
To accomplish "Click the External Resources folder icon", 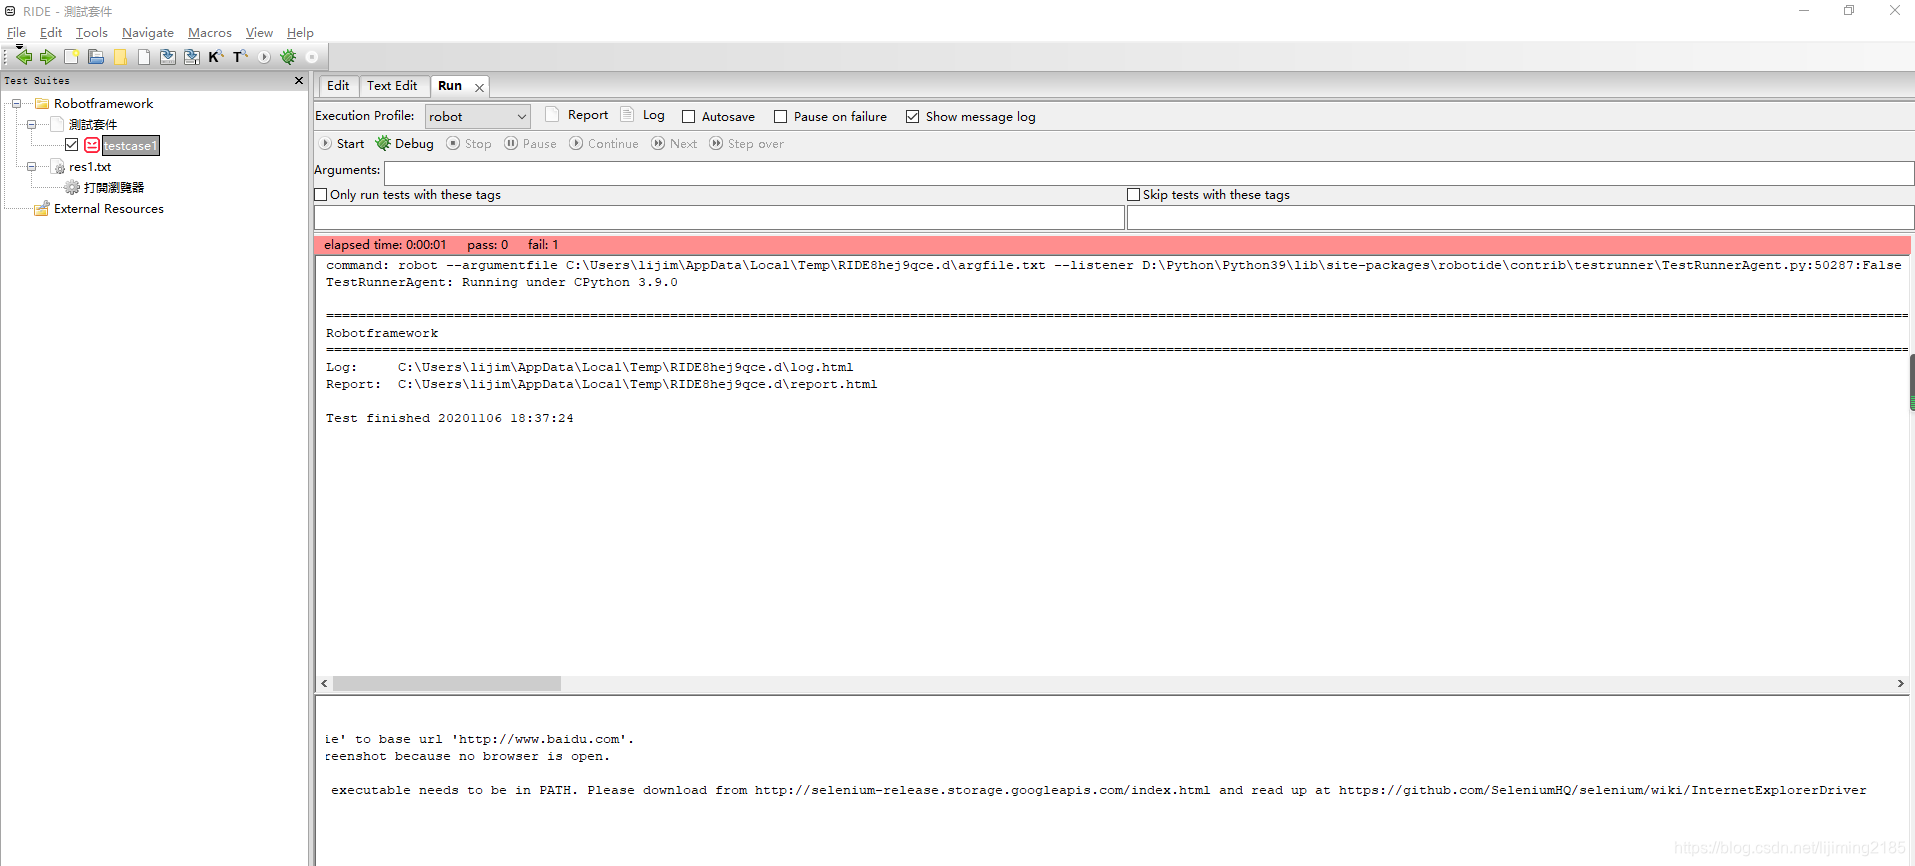I will 42,209.
